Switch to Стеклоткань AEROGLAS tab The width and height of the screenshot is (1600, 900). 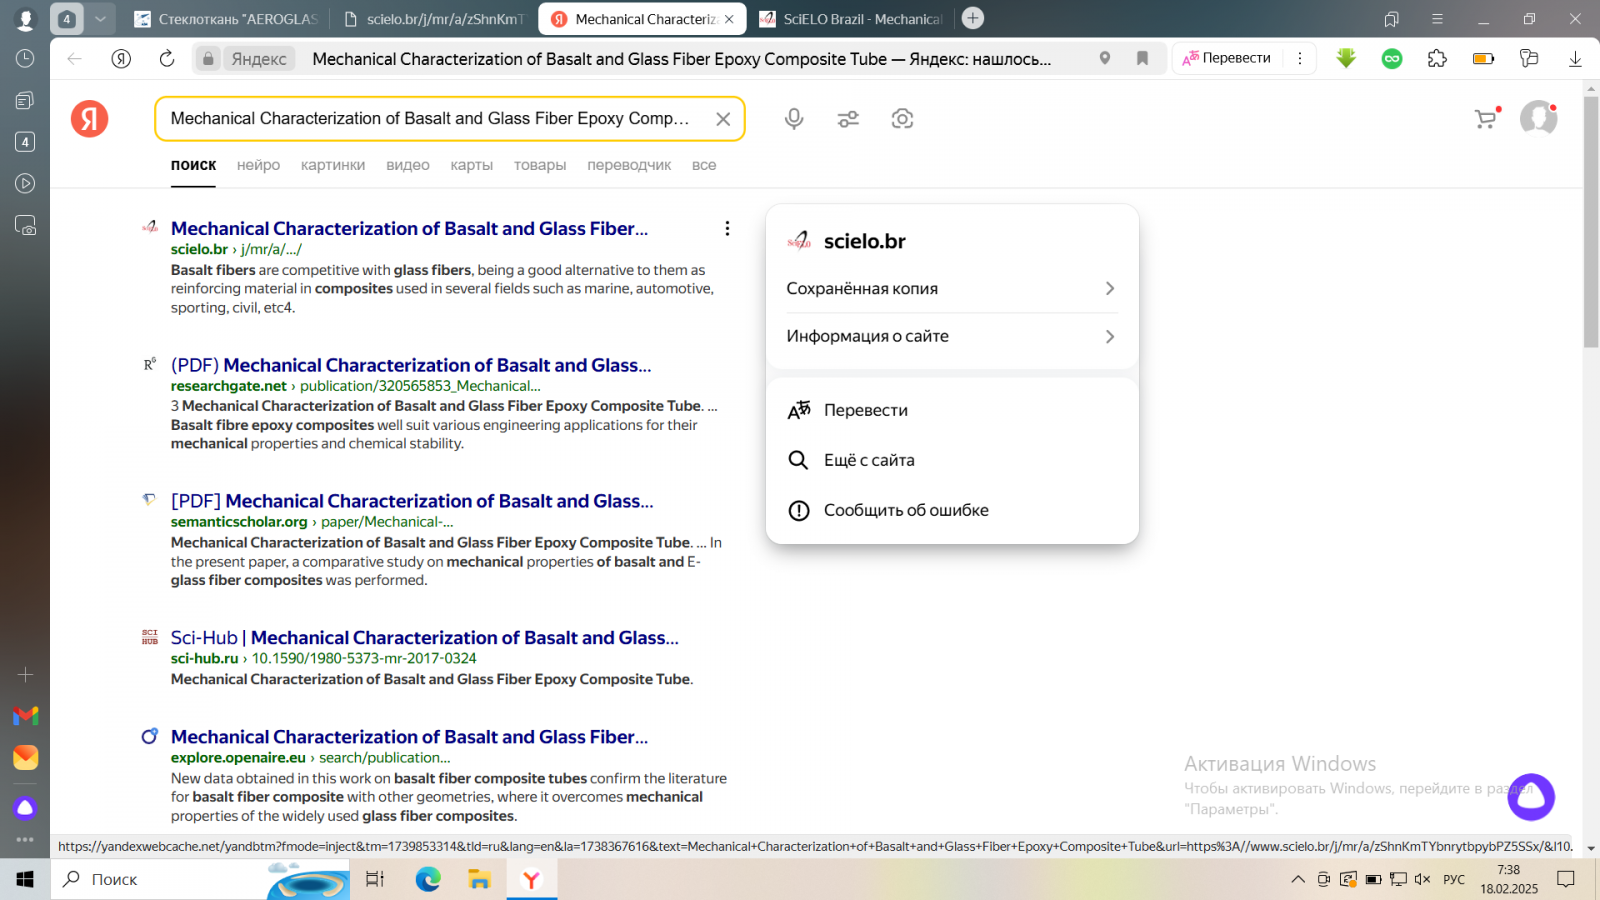click(x=226, y=19)
